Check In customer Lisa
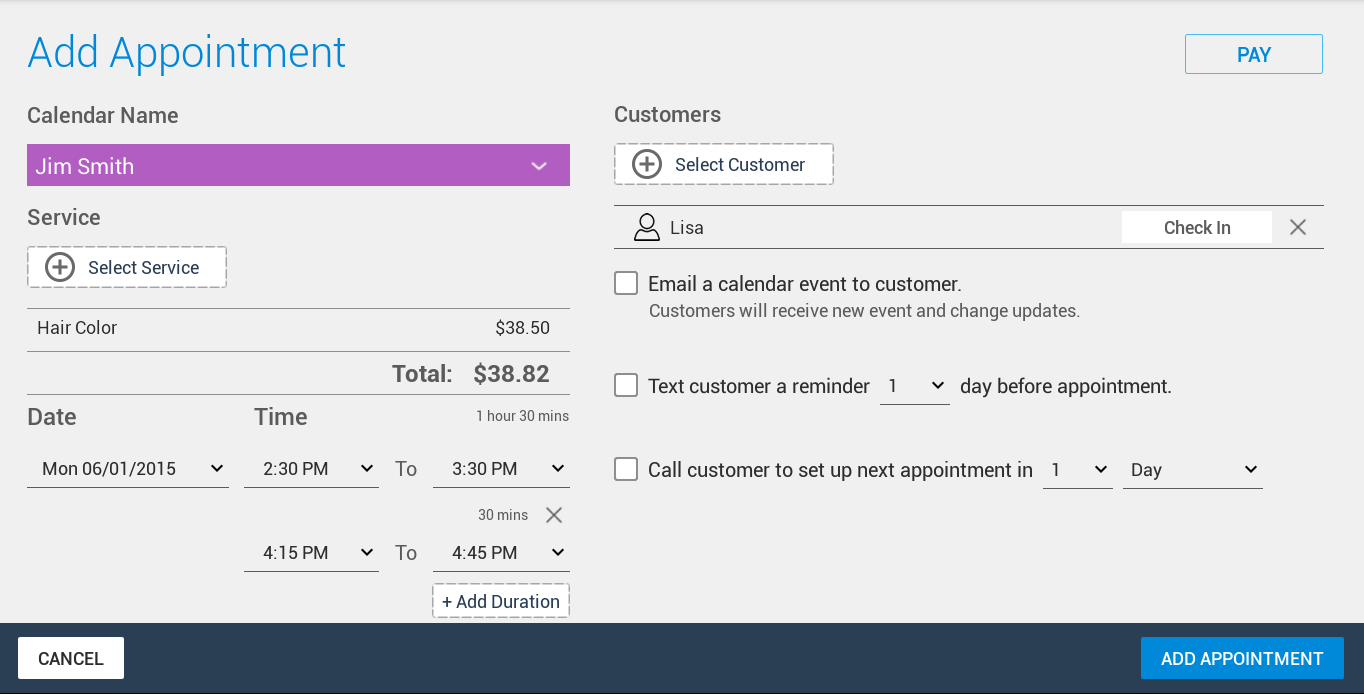Image resolution: width=1364 pixels, height=694 pixels. (x=1197, y=227)
